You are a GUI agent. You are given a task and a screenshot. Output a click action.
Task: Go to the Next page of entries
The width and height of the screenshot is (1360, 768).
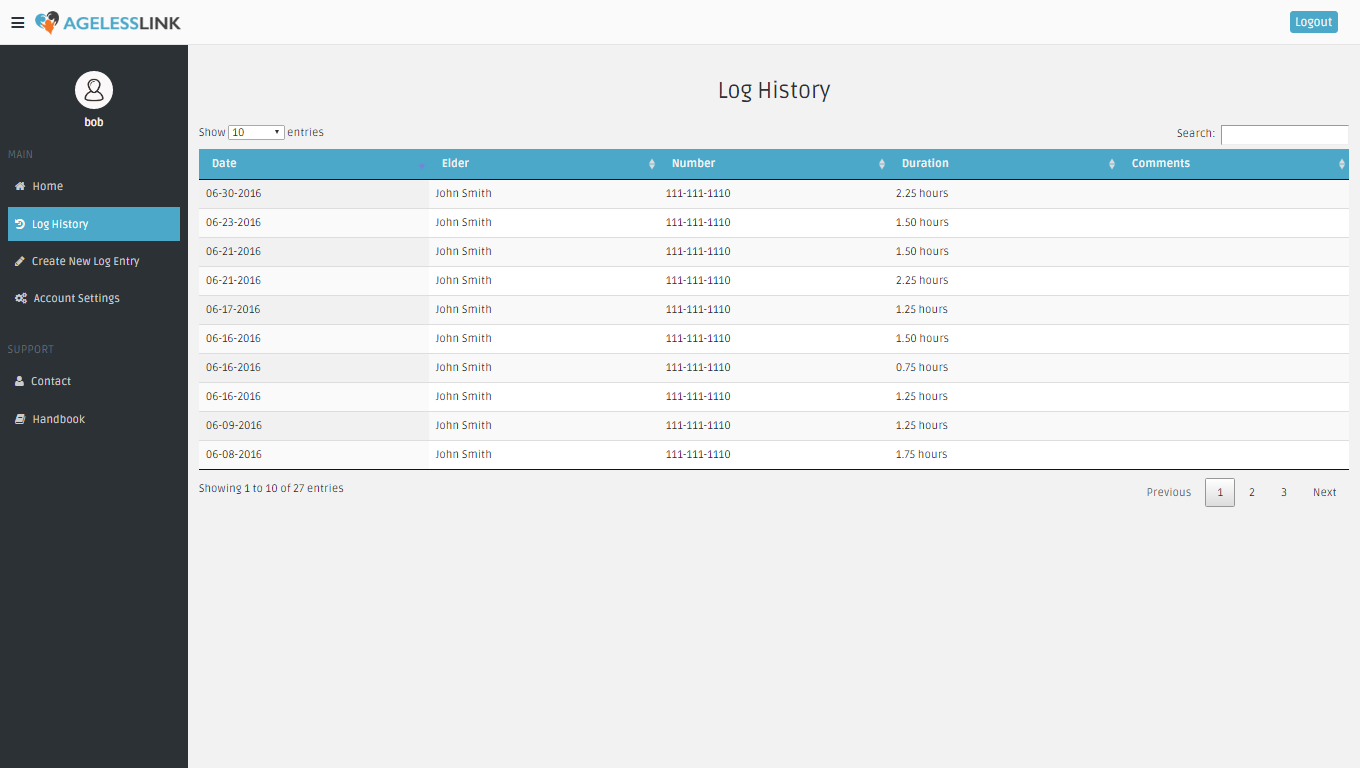[1324, 492]
